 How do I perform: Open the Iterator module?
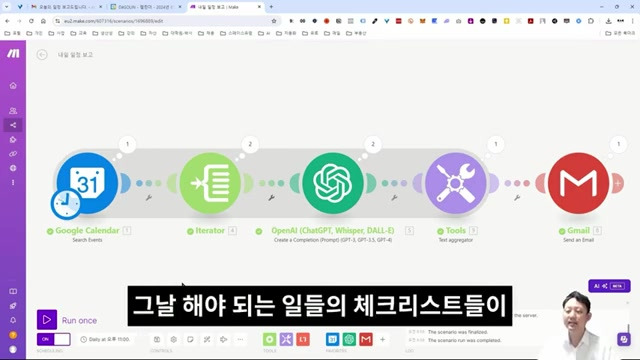point(210,183)
